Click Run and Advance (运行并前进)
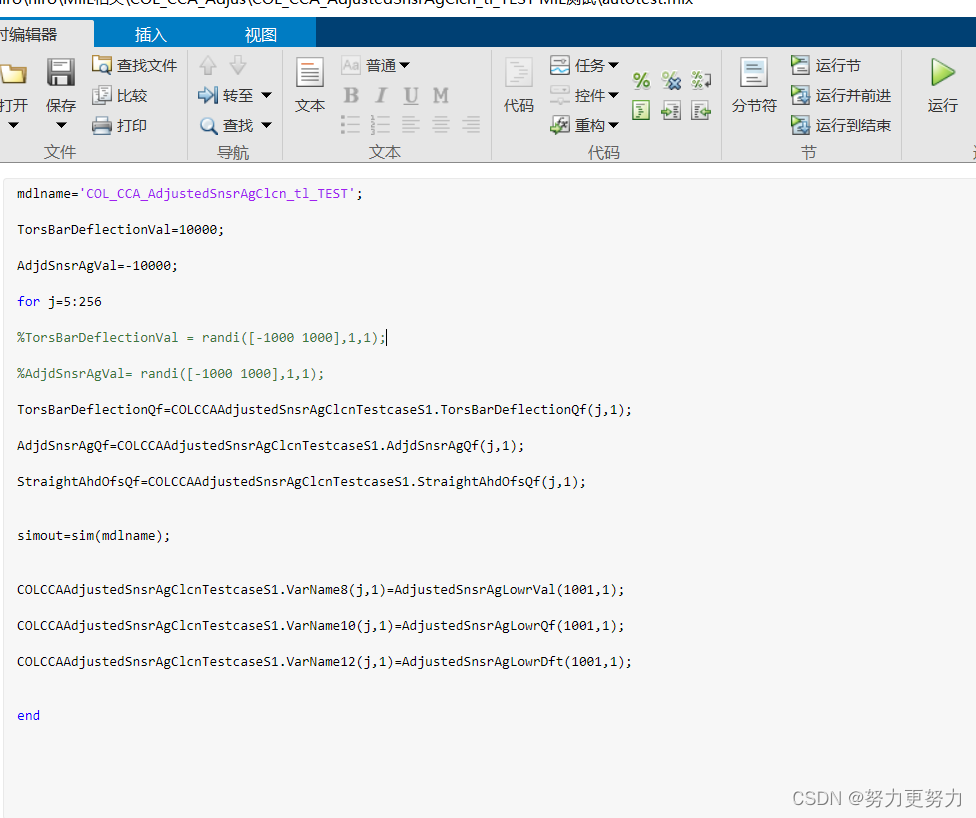Viewport: 976px width, 818px height. click(x=841, y=95)
